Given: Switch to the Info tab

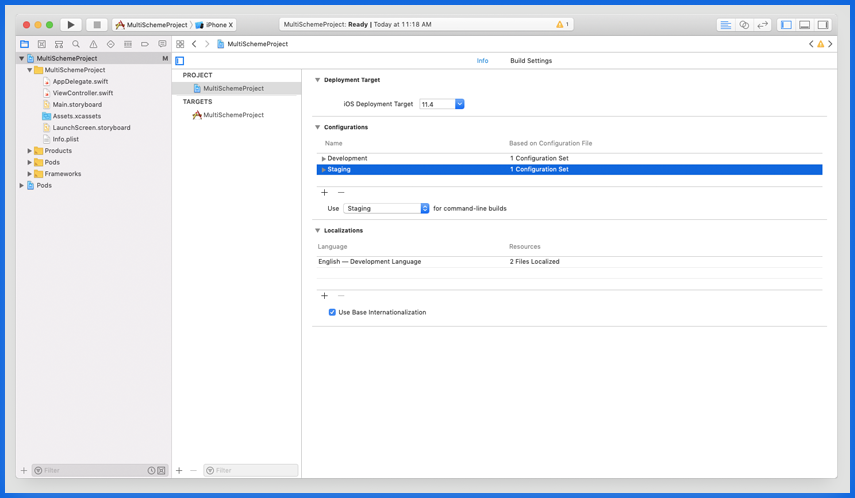Looking at the screenshot, I should pyautogui.click(x=483, y=61).
